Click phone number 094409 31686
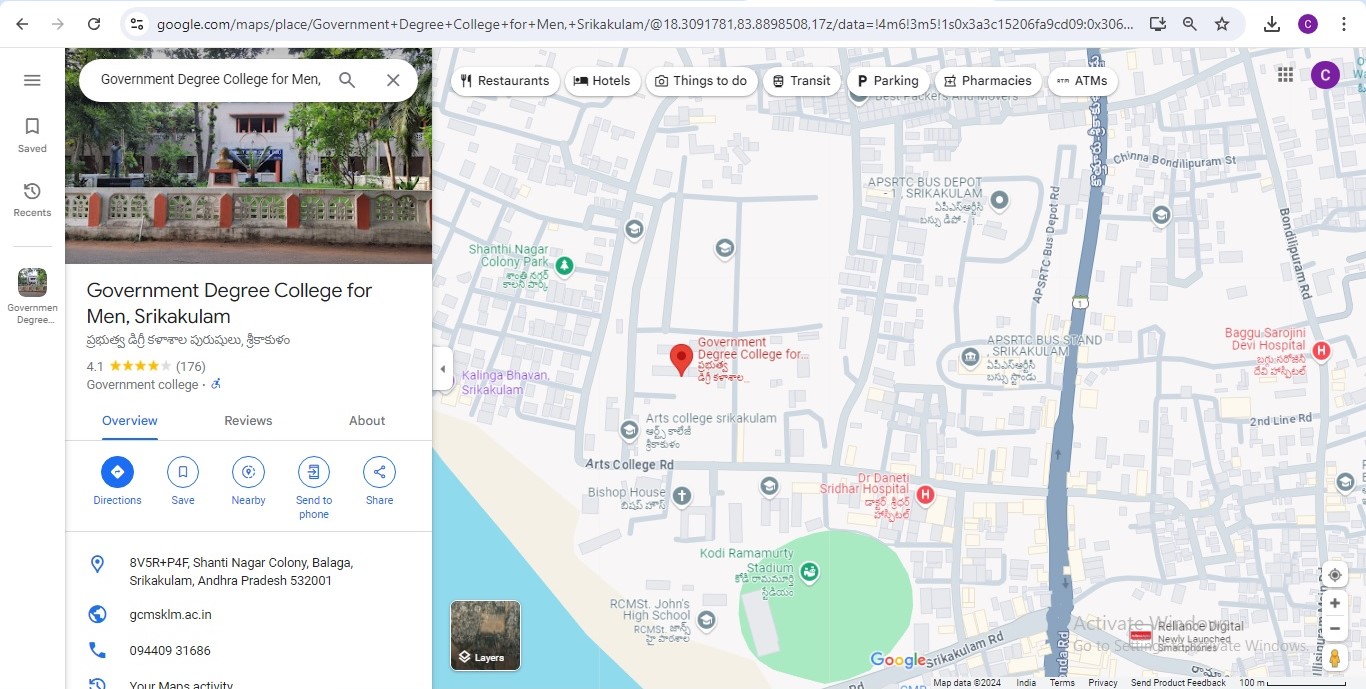The height and width of the screenshot is (689, 1366). pos(170,651)
